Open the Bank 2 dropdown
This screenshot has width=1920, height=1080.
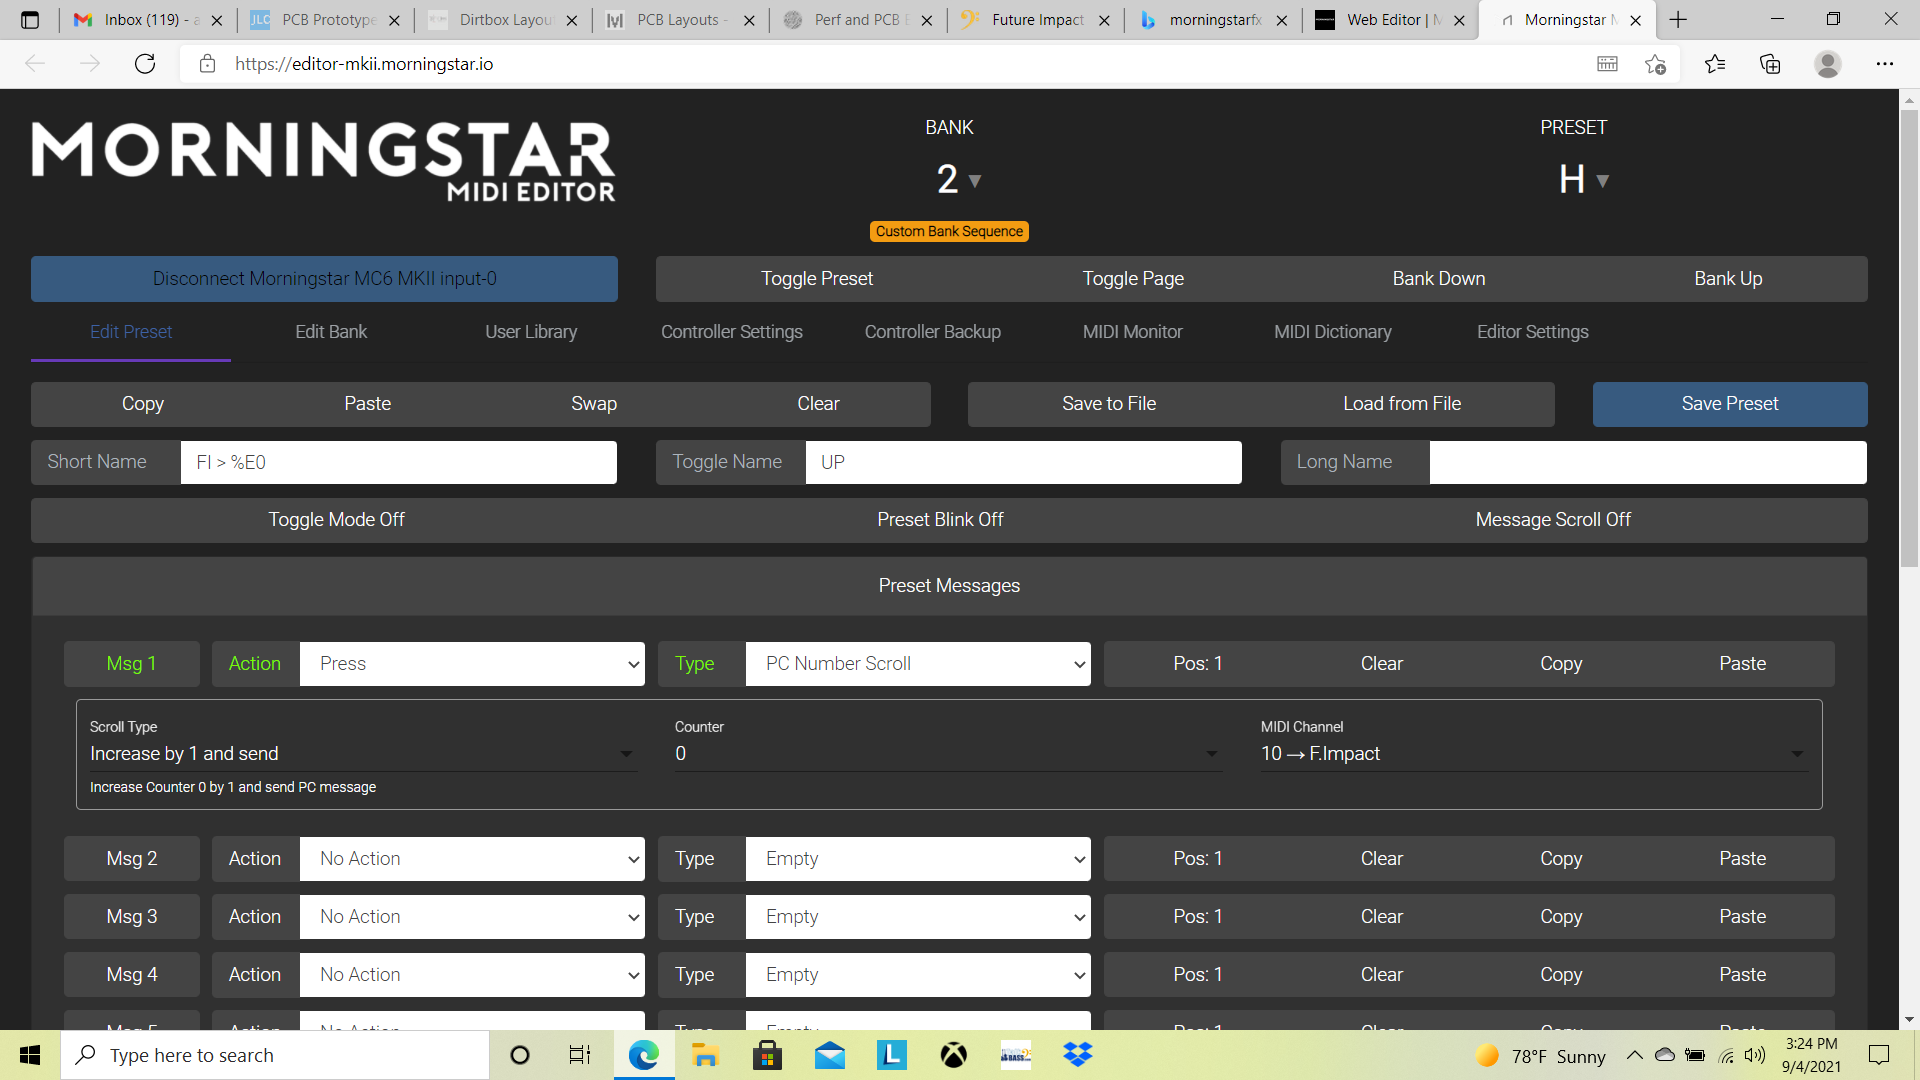[x=958, y=180]
